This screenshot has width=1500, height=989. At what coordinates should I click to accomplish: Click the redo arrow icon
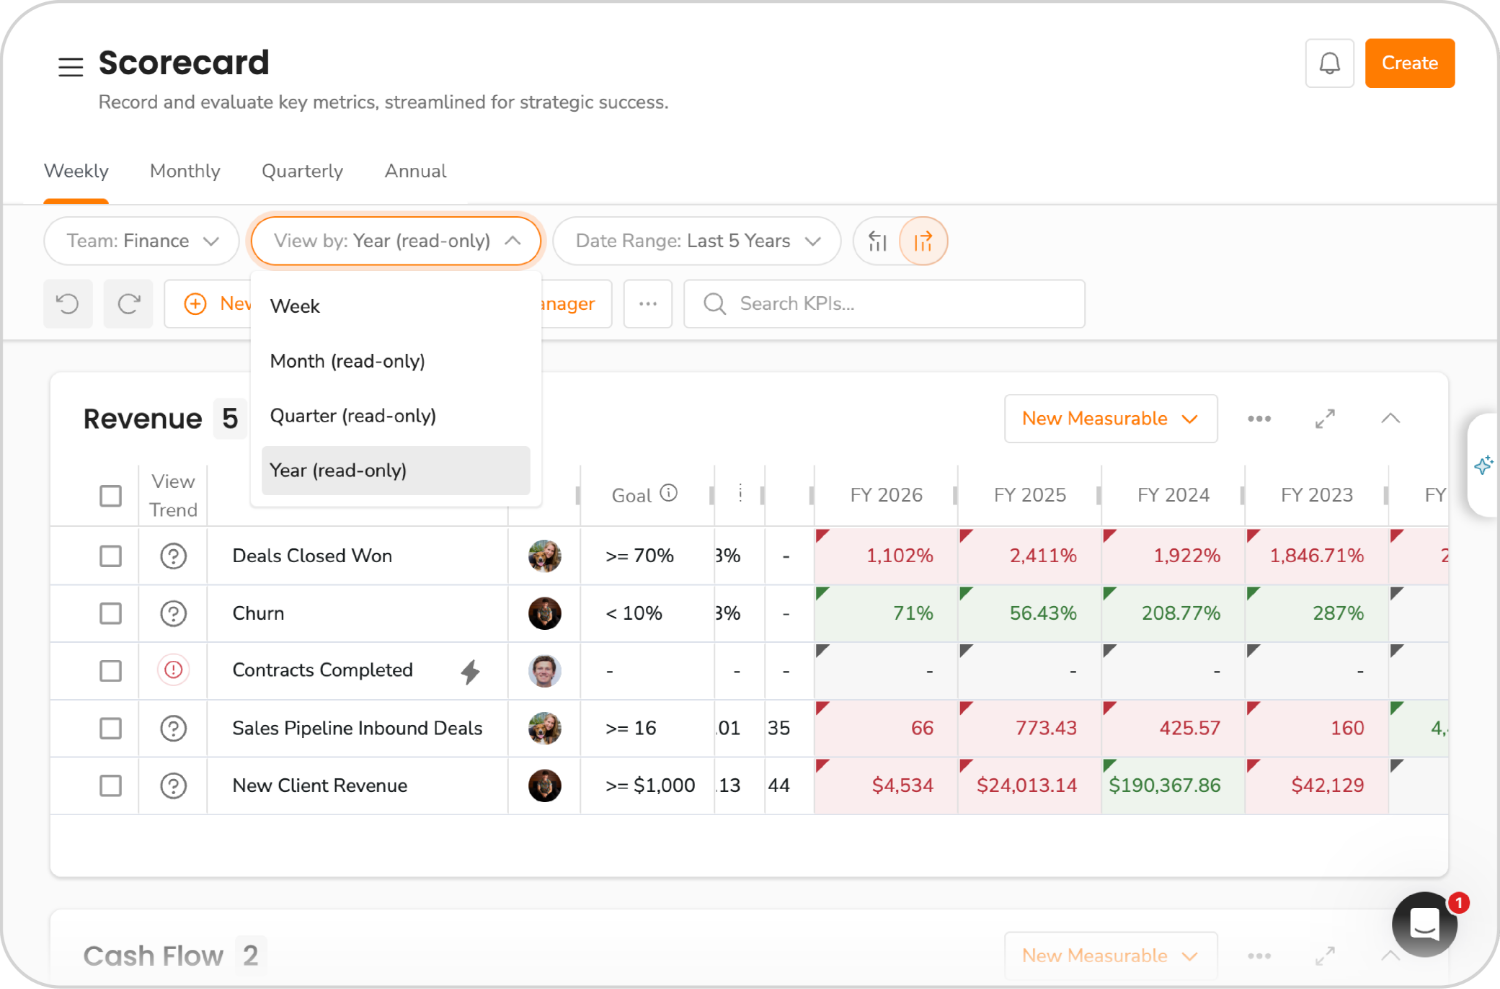(x=128, y=303)
